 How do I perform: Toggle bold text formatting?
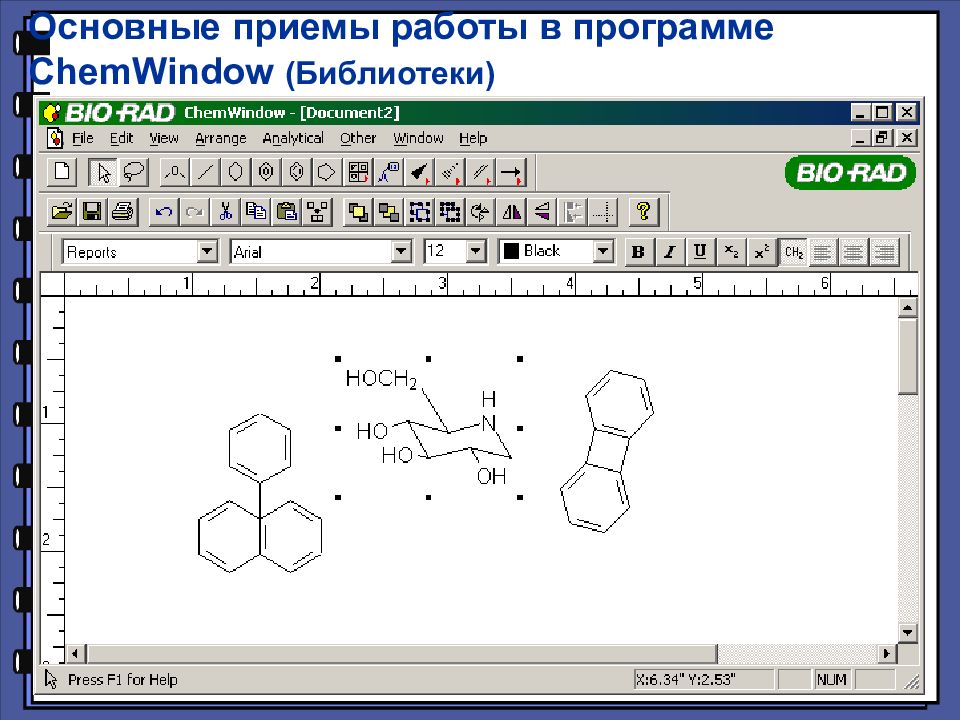[638, 251]
